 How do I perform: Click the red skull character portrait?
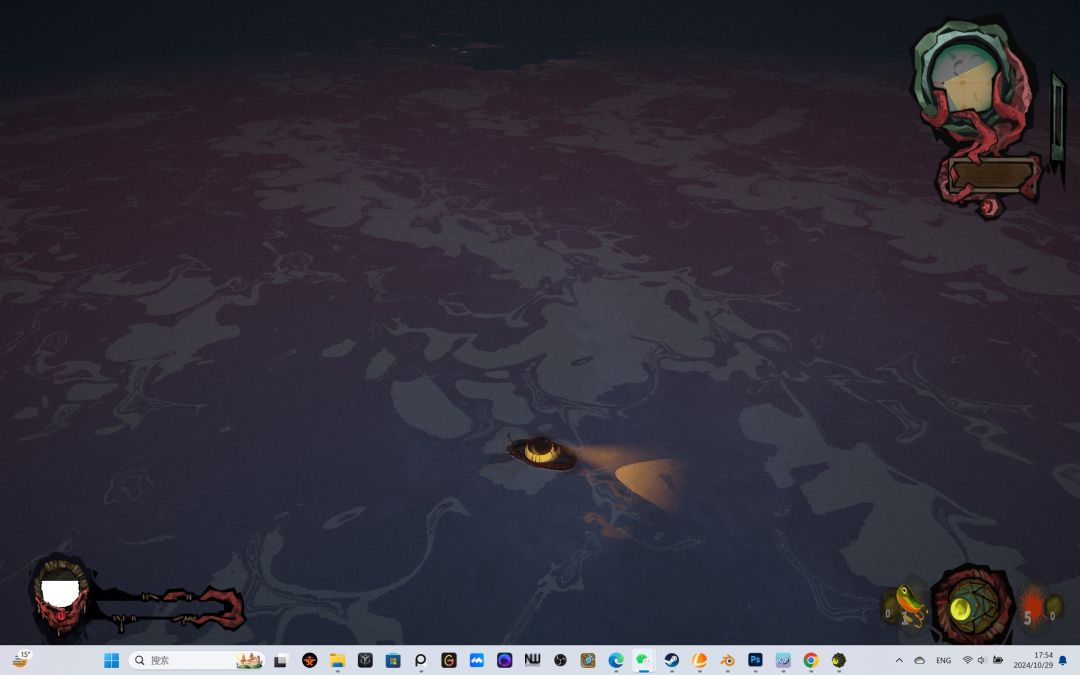[61, 598]
